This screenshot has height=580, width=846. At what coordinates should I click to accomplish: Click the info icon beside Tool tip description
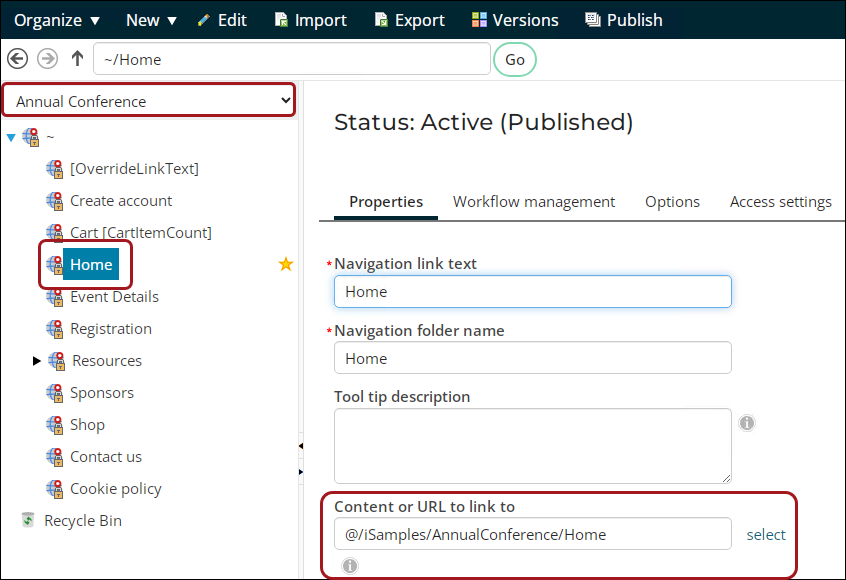[747, 423]
